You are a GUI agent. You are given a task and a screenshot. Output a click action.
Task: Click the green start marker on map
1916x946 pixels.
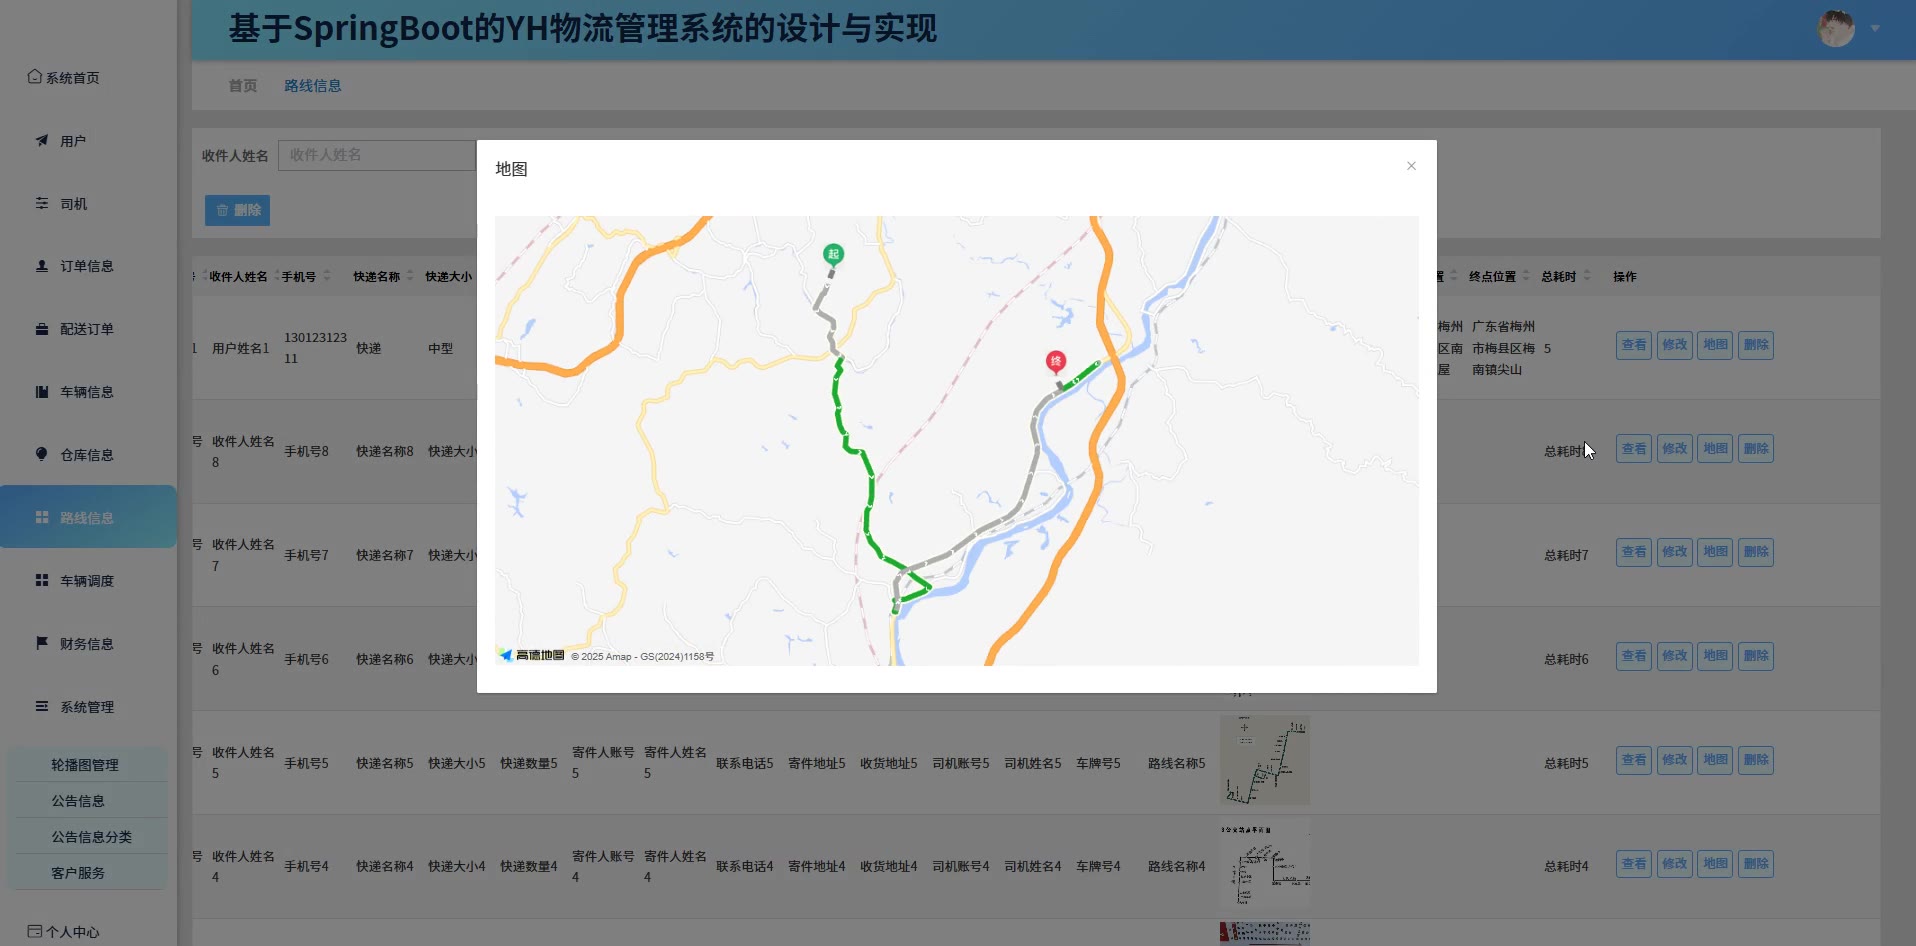832,254
